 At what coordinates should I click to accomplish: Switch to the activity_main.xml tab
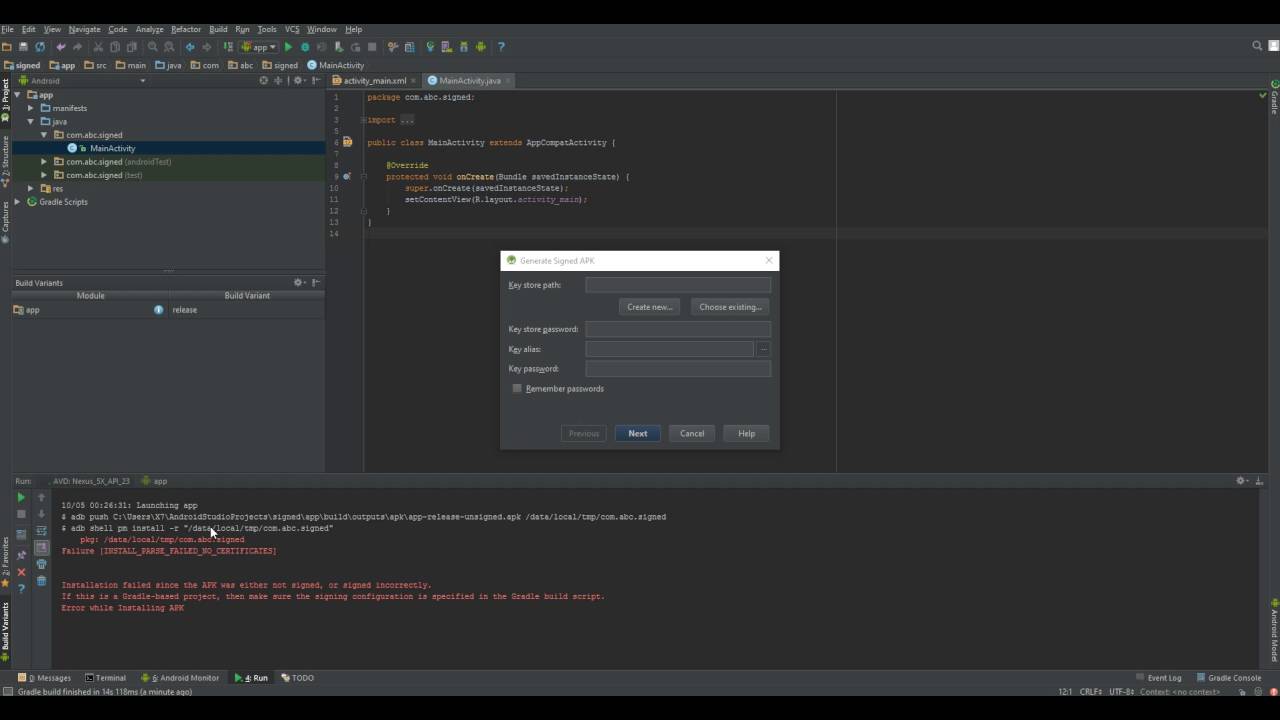(374, 80)
